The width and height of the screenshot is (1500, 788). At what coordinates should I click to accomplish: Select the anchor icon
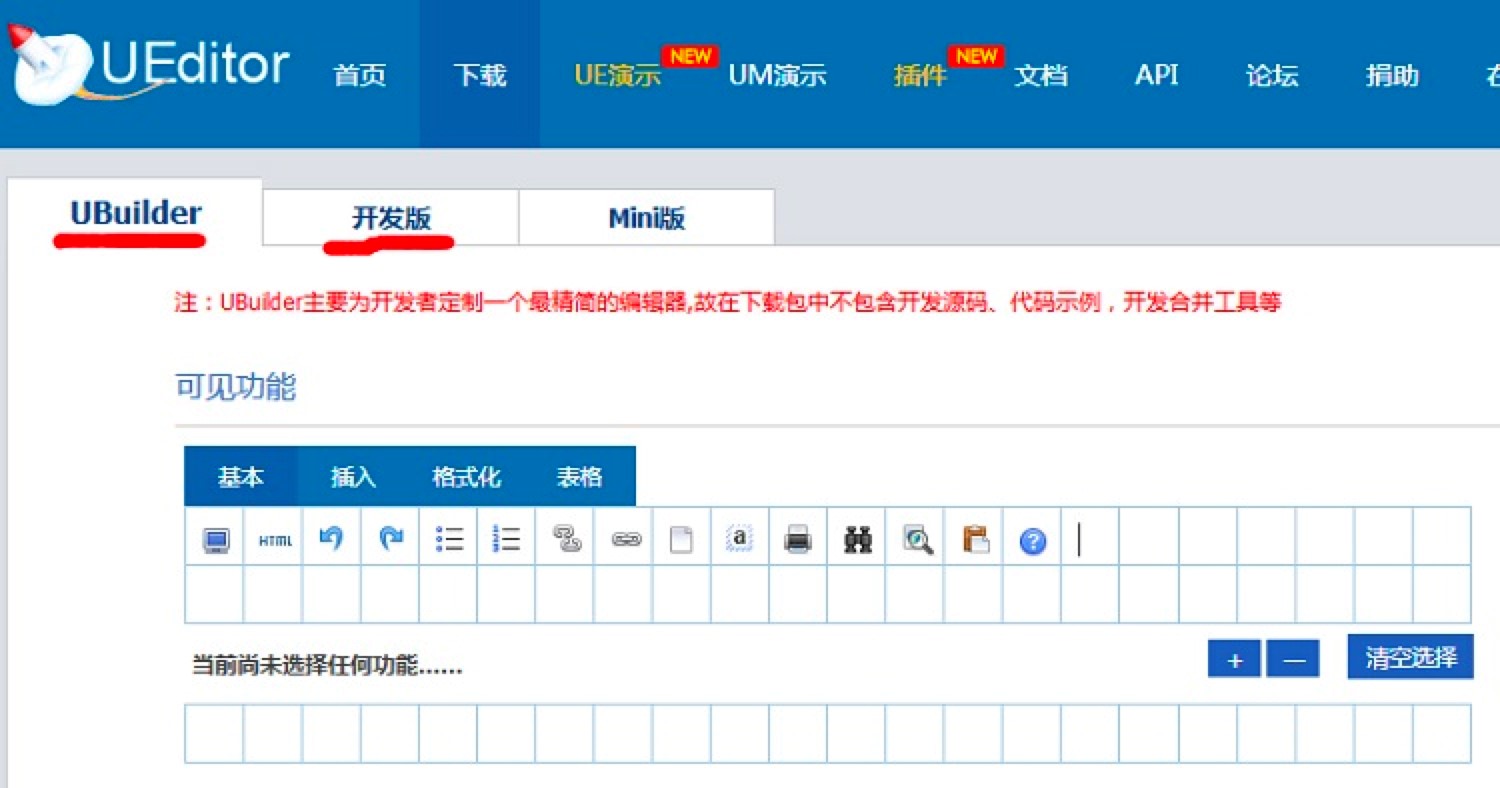(x=739, y=538)
